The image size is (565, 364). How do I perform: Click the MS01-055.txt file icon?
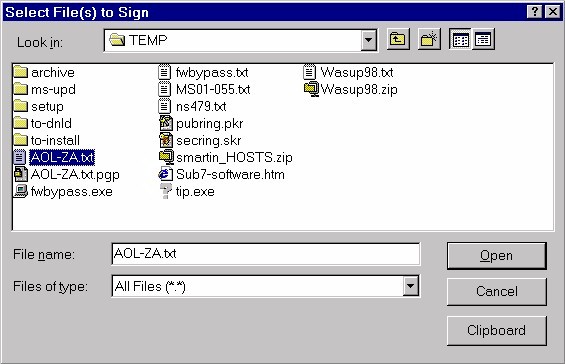165,89
